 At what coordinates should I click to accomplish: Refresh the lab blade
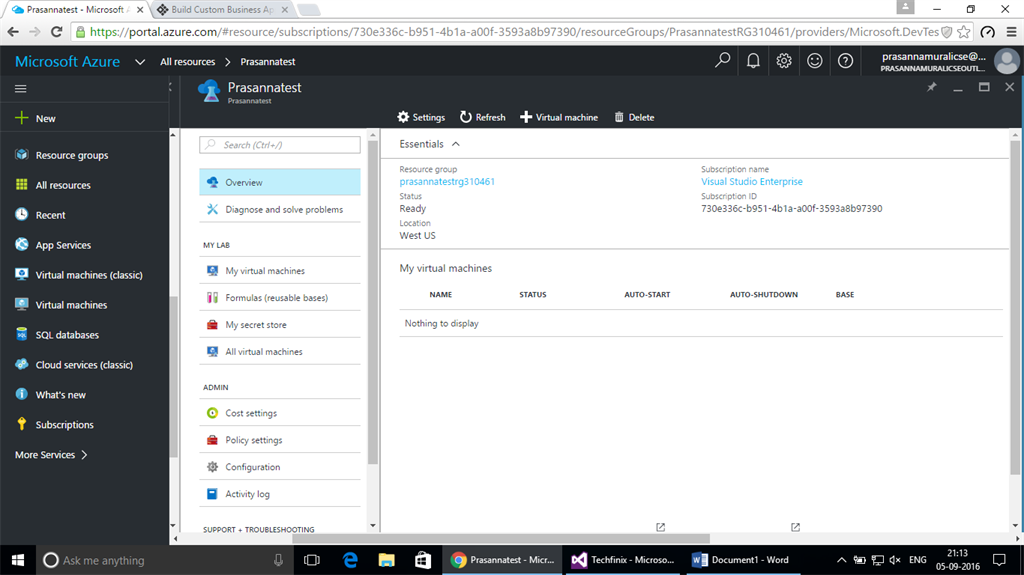click(x=483, y=117)
